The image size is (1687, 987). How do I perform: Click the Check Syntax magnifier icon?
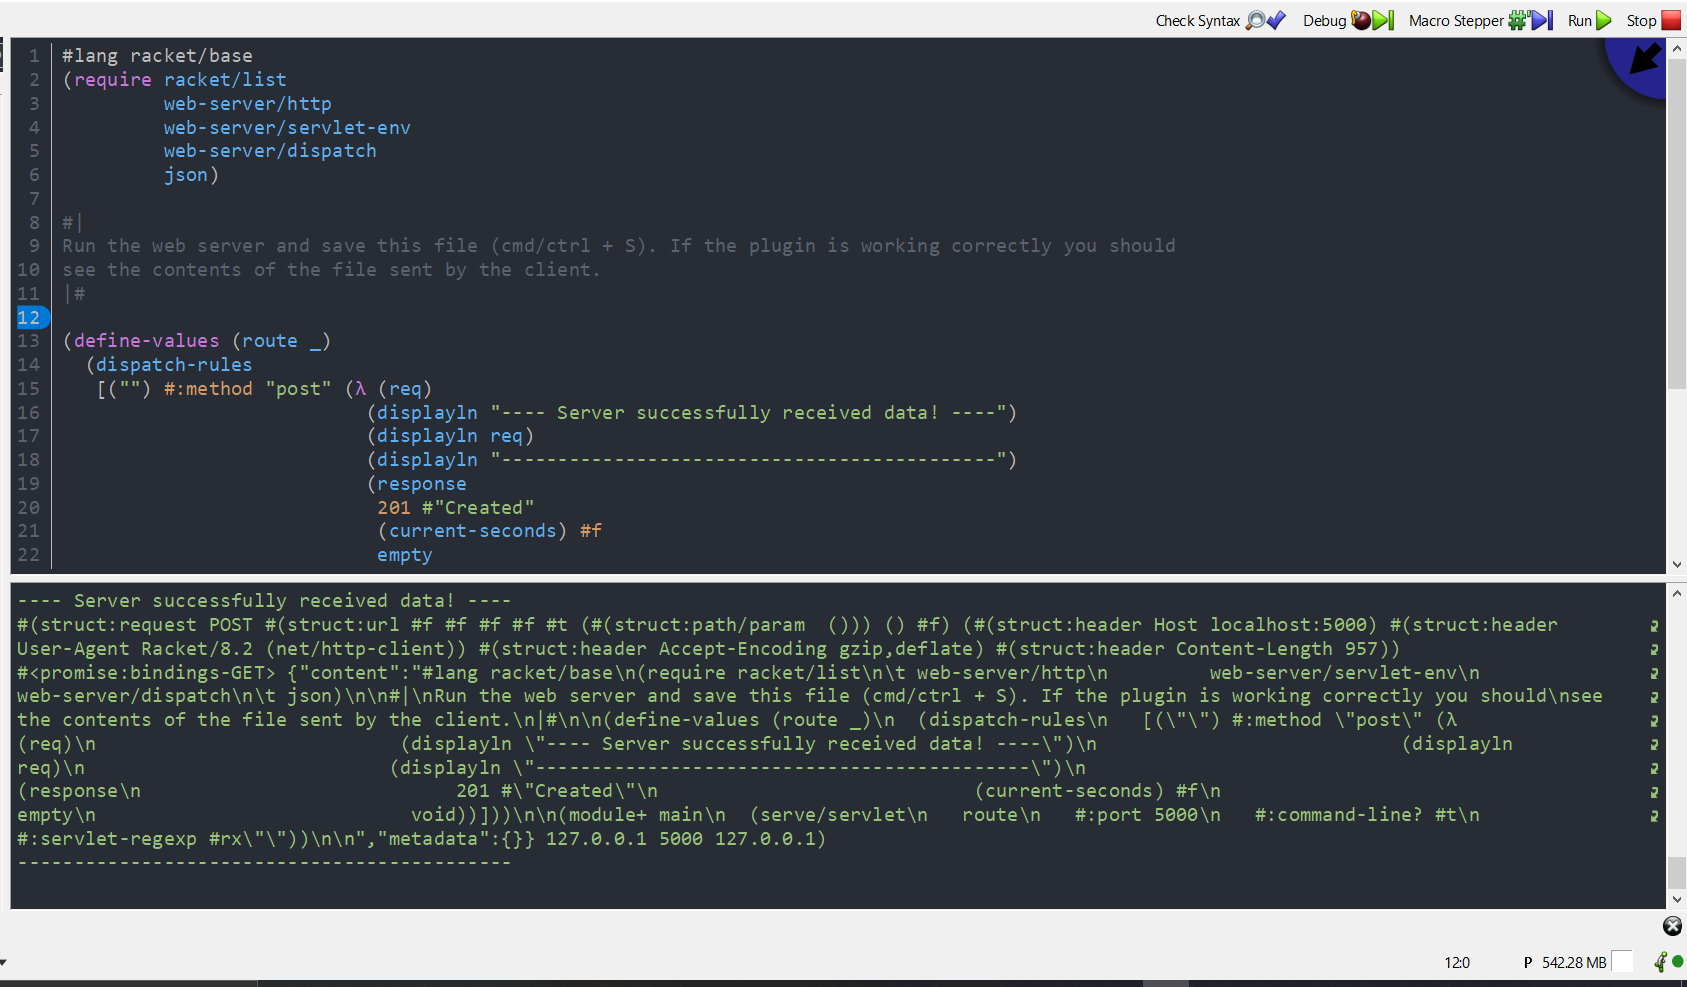click(x=1255, y=20)
